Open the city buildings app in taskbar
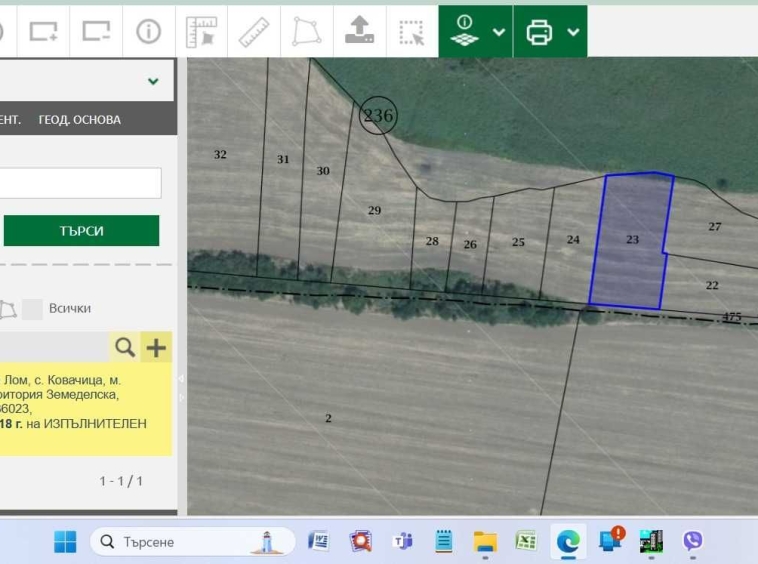 point(651,541)
